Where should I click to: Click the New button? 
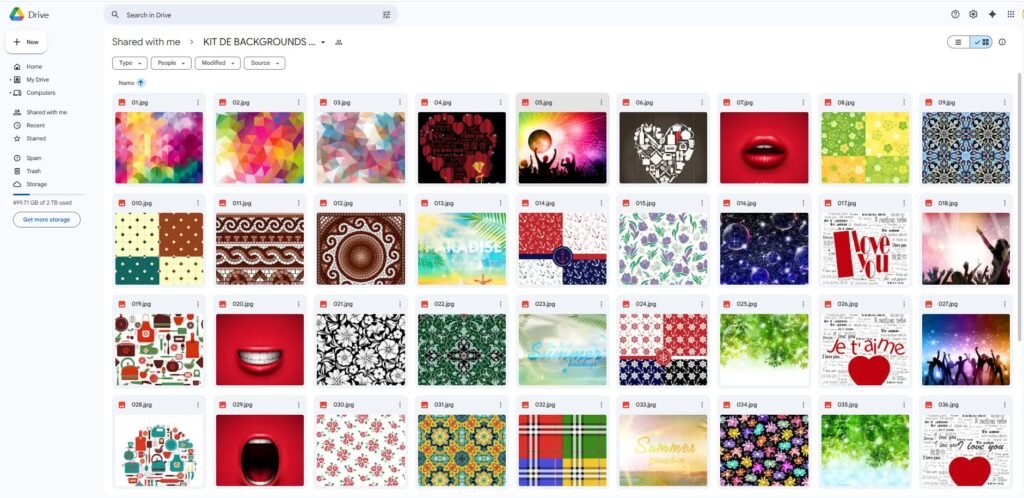26,42
